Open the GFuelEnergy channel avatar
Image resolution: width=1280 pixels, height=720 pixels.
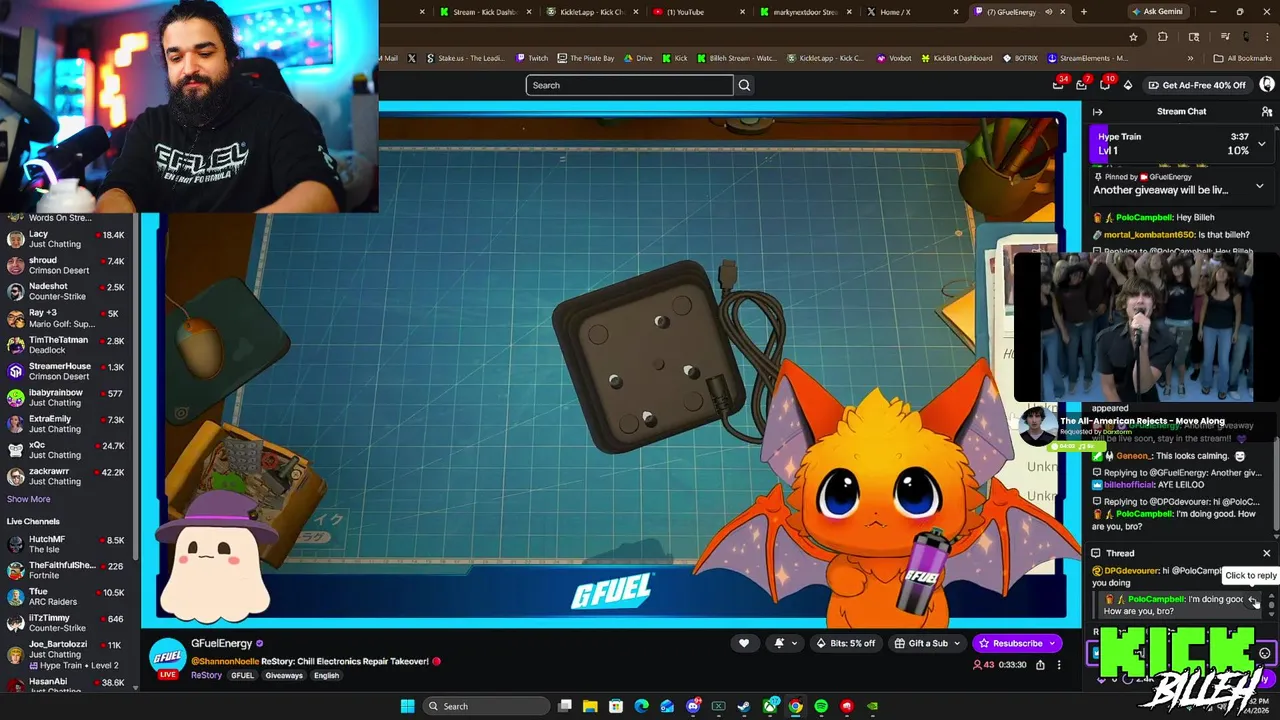click(168, 656)
